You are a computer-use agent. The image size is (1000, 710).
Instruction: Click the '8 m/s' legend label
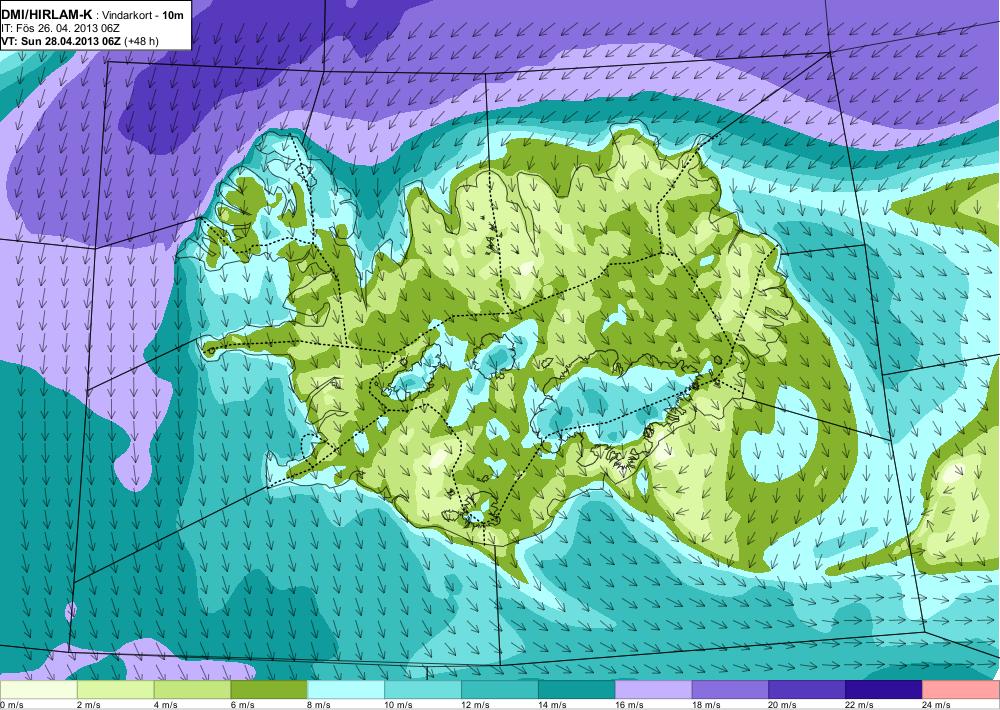[320, 705]
